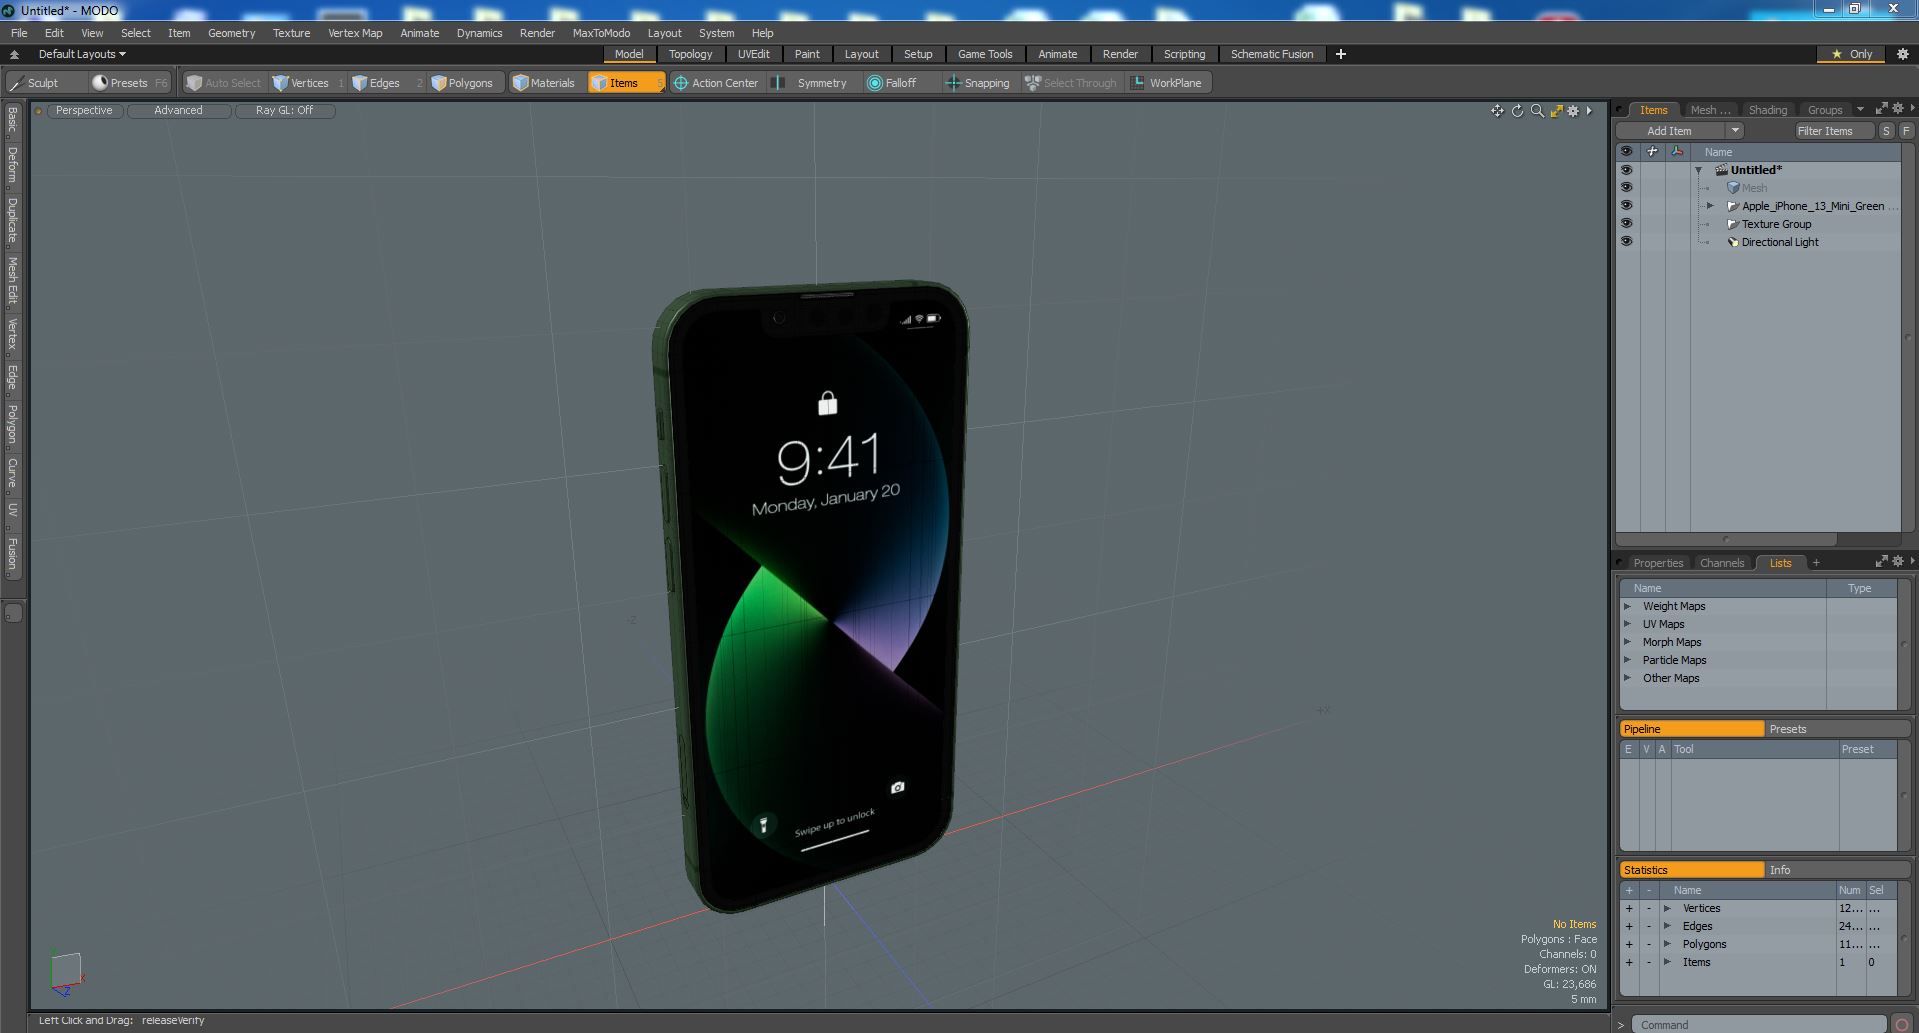Click the Filter Items field

click(1833, 131)
